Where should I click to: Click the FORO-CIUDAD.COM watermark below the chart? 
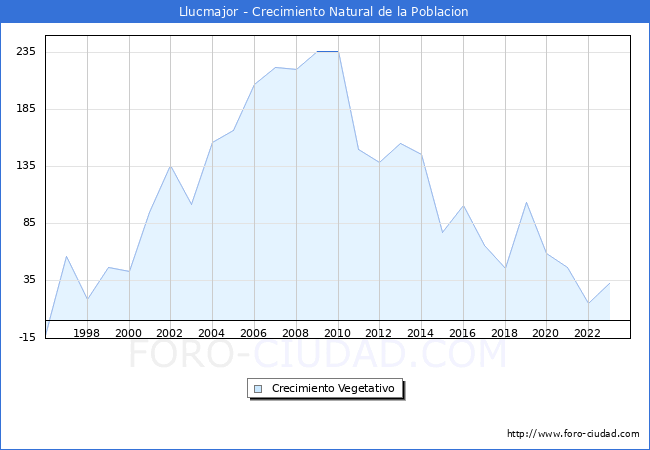(318, 354)
